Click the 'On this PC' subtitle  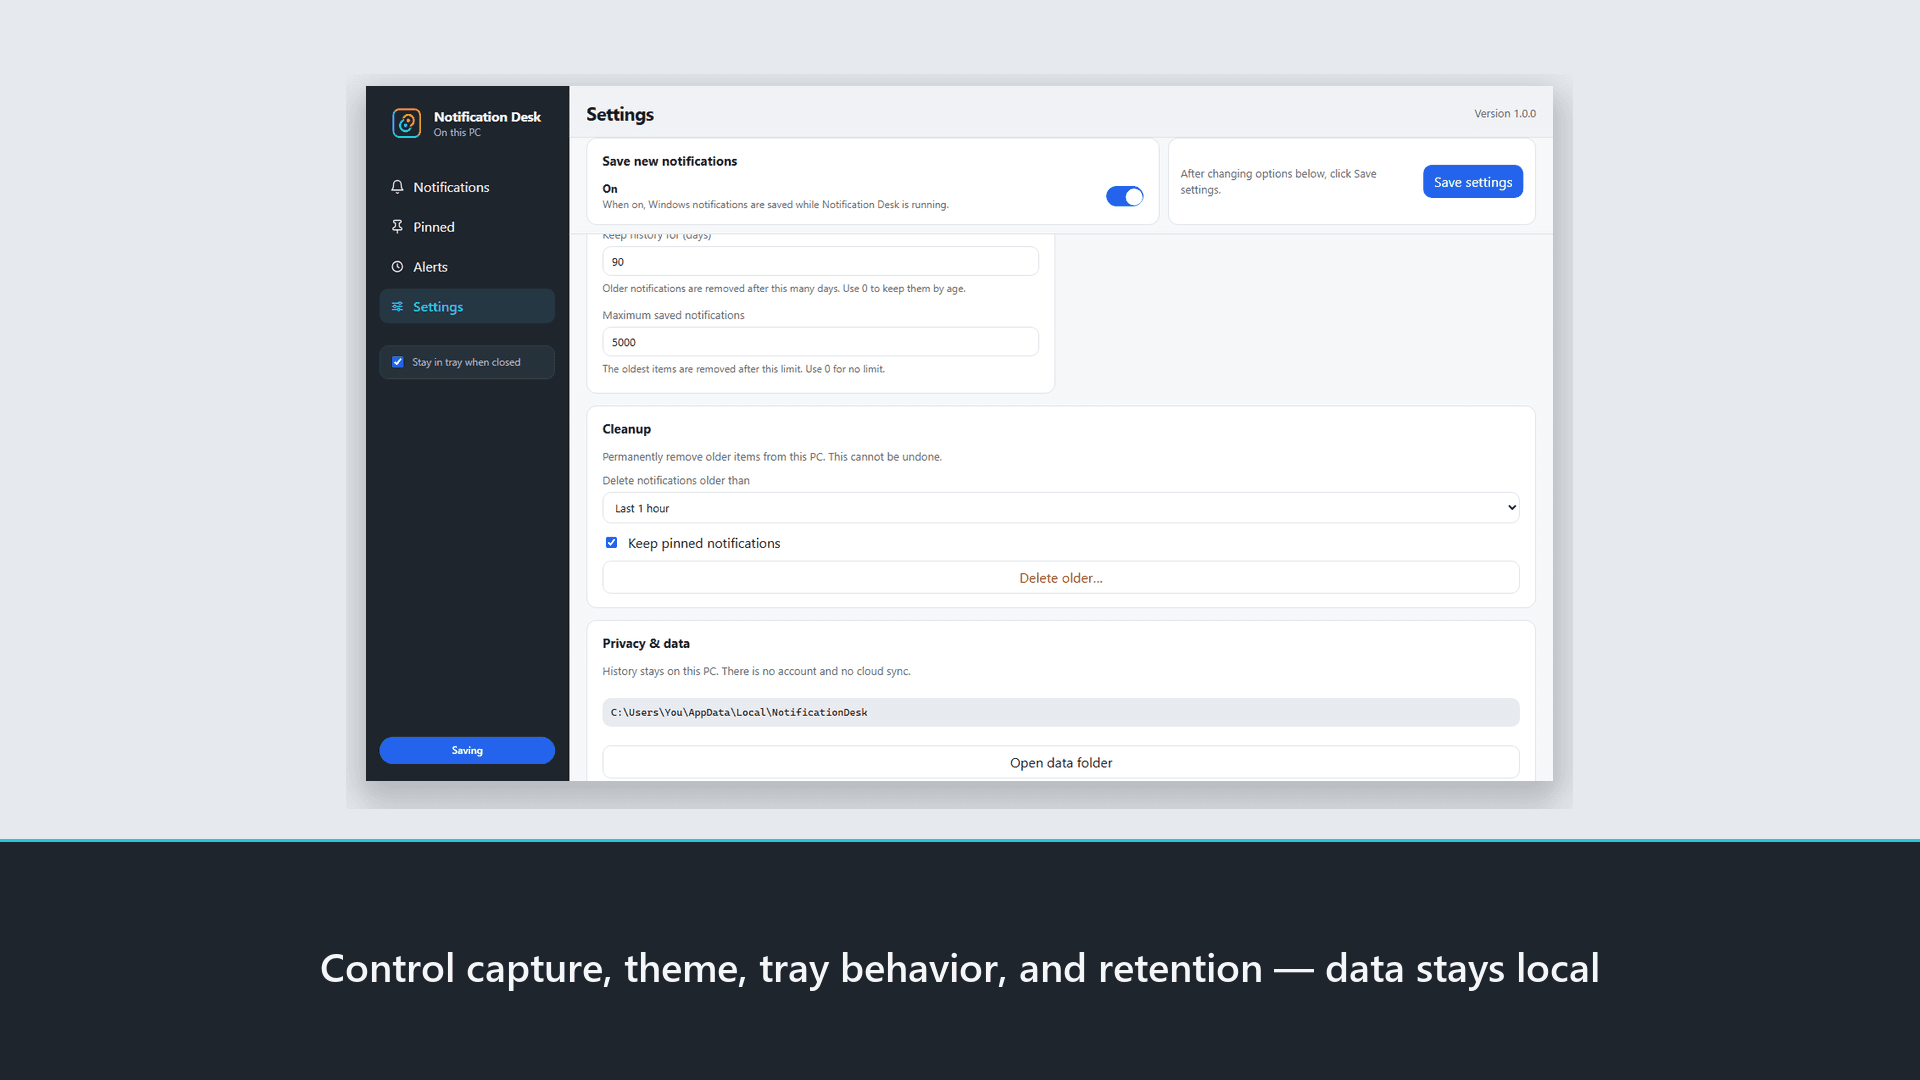coord(457,133)
